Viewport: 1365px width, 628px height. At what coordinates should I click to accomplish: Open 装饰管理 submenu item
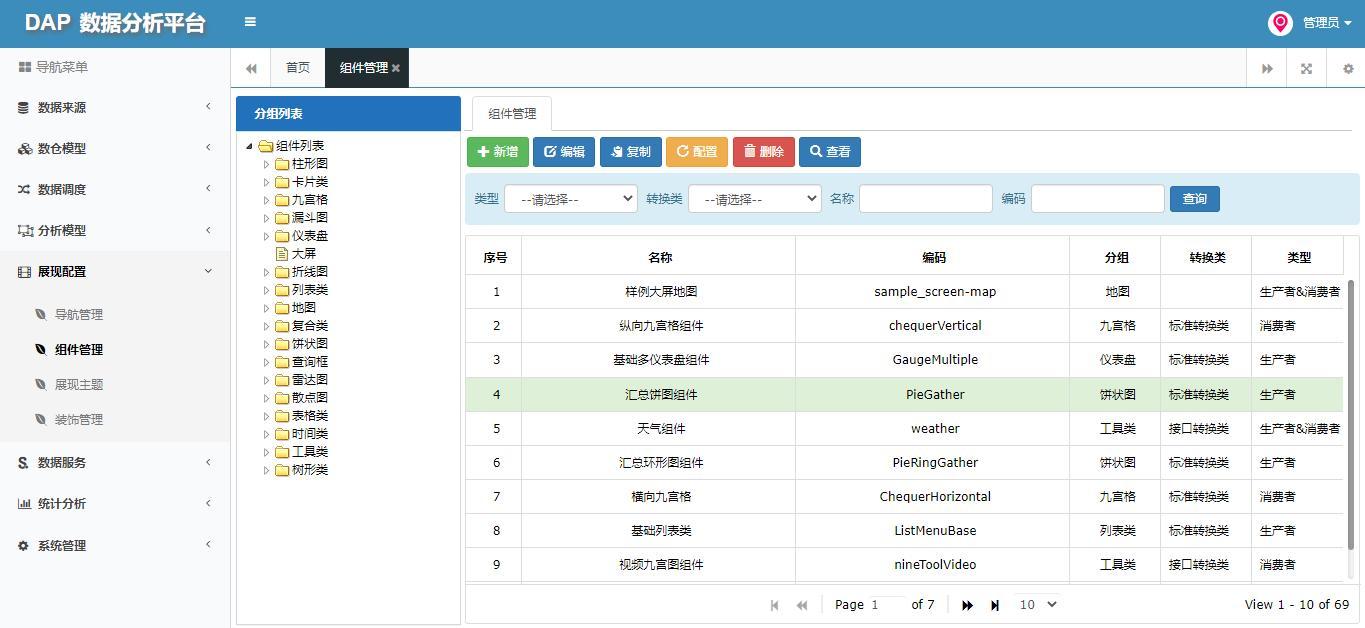click(x=79, y=419)
